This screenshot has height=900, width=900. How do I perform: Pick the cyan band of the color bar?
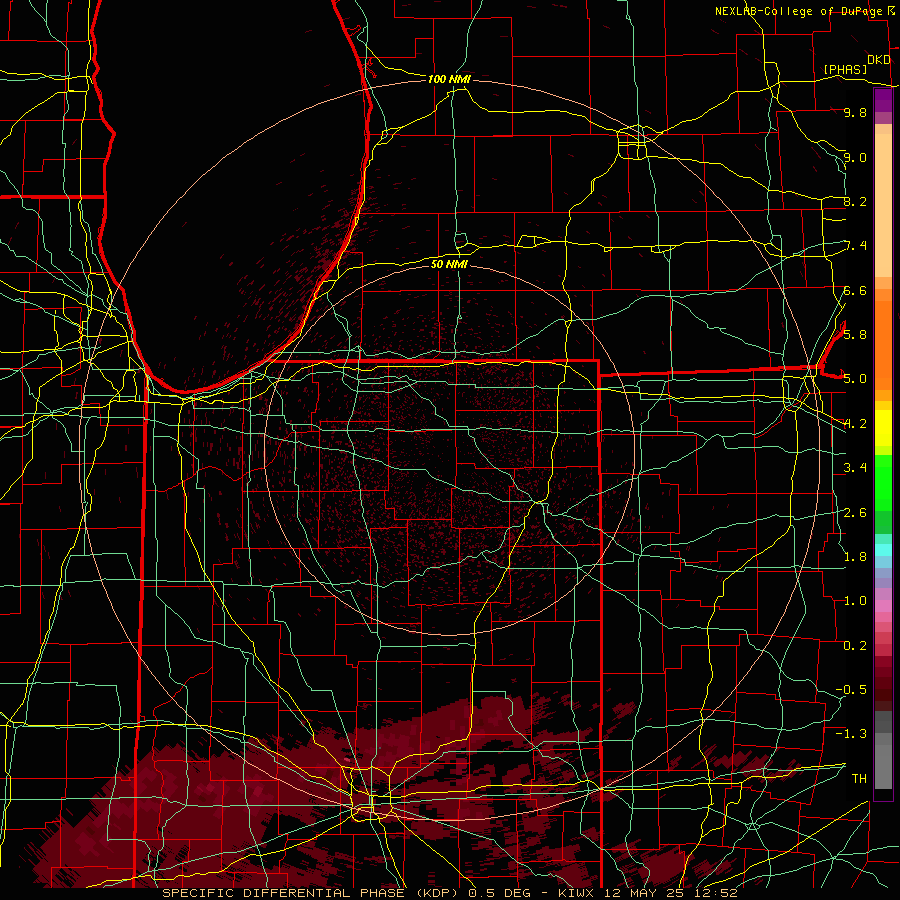click(x=883, y=550)
